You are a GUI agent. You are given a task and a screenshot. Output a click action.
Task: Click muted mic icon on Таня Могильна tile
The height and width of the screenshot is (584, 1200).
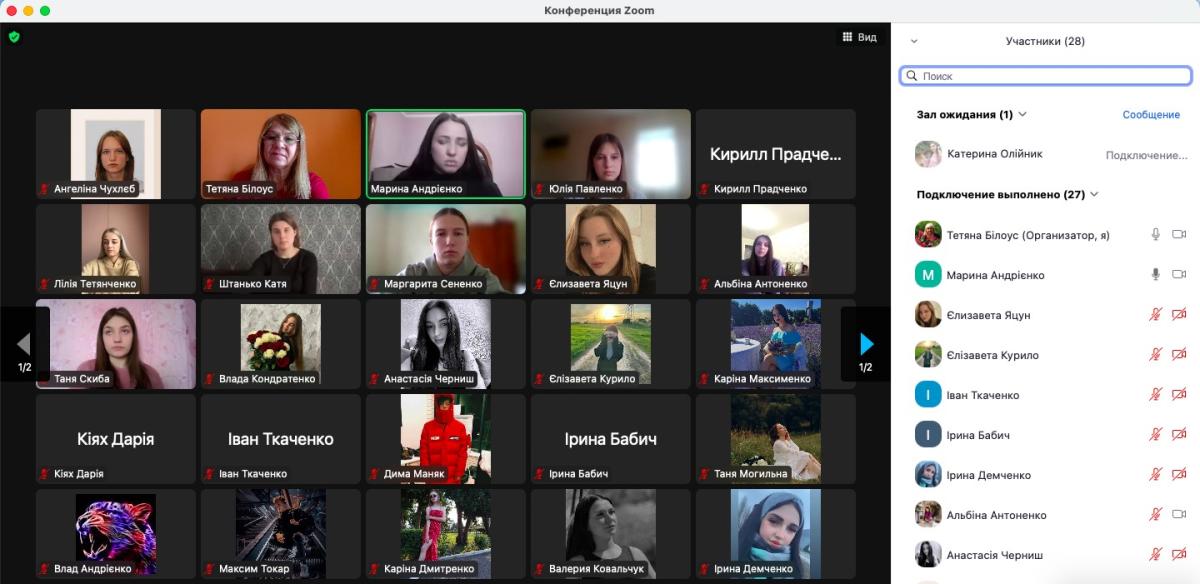tap(704, 474)
